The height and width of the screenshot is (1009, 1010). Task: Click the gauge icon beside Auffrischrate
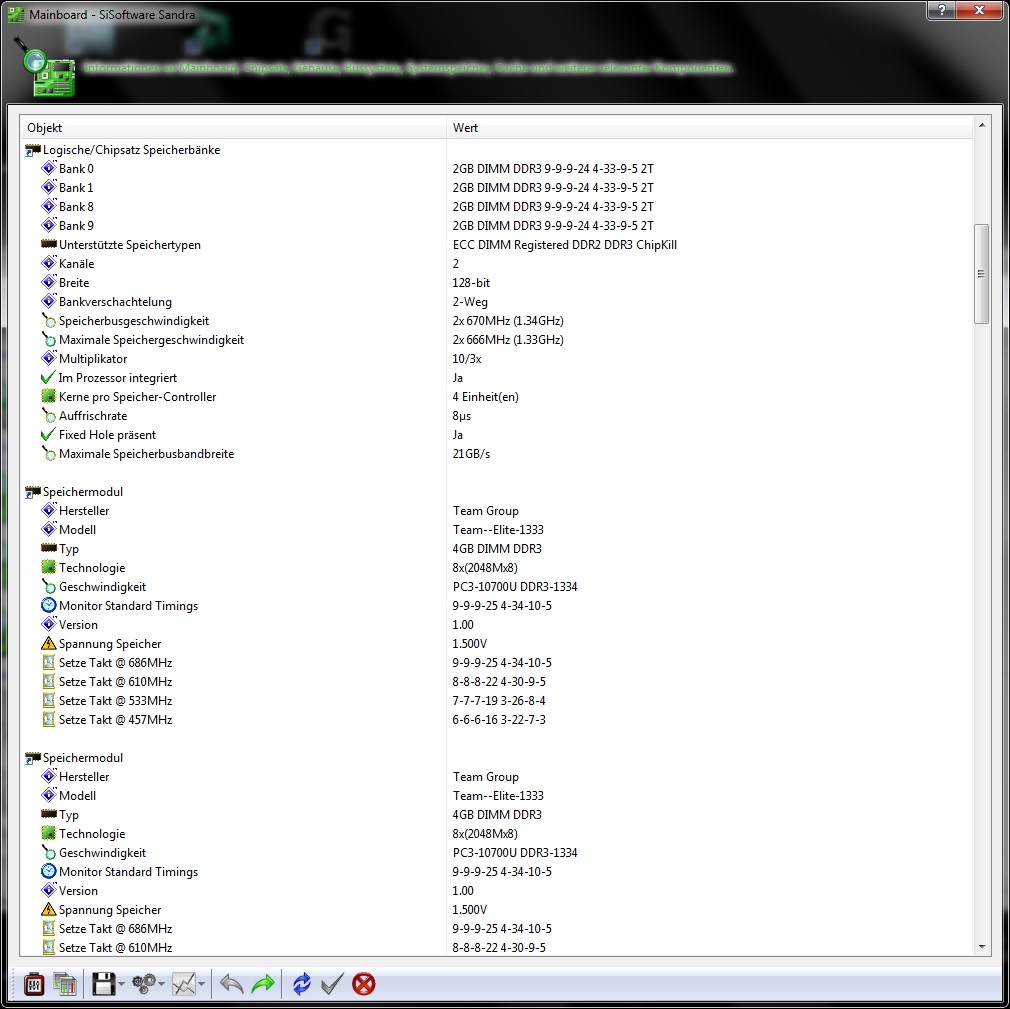48,416
